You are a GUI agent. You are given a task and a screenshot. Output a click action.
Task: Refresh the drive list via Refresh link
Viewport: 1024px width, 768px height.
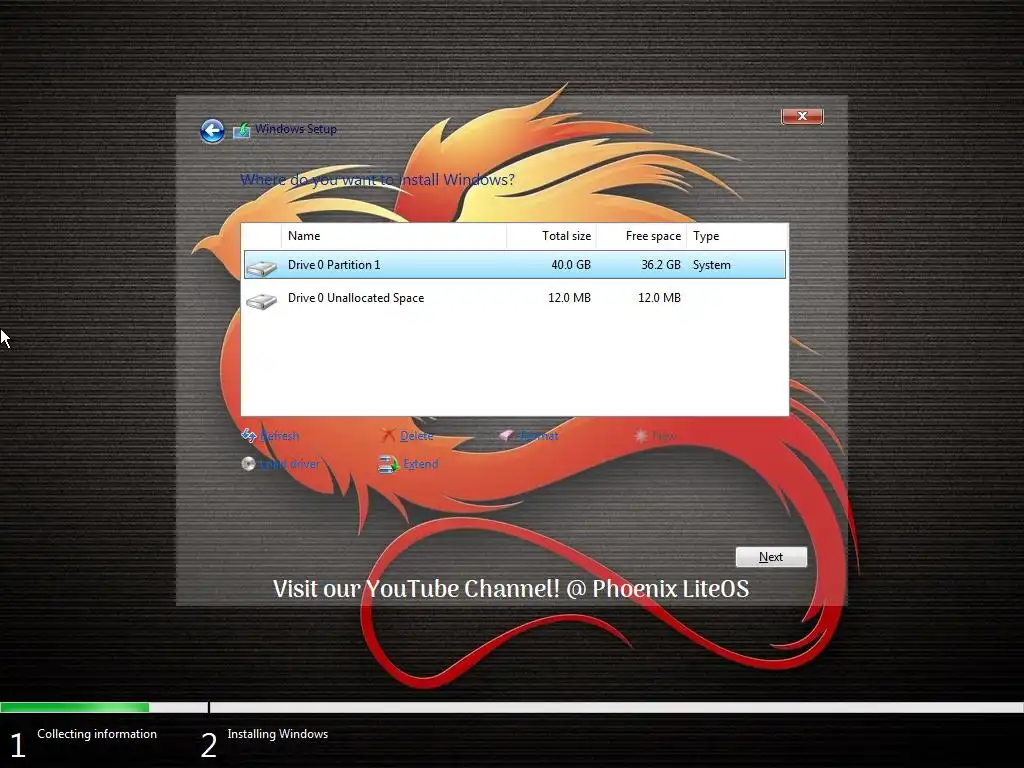point(280,436)
